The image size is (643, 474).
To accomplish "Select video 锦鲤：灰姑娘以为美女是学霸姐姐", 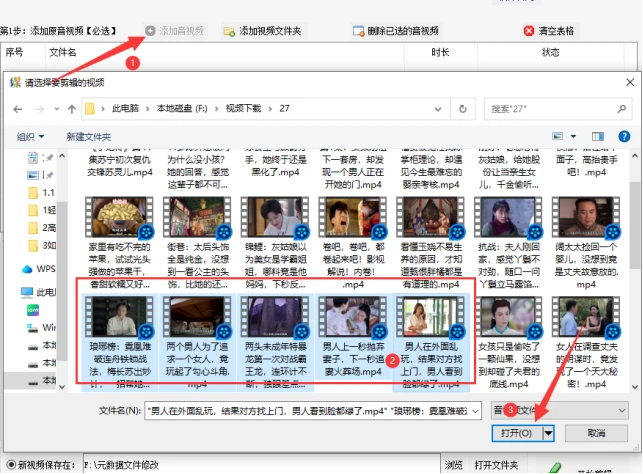I will coord(275,243).
